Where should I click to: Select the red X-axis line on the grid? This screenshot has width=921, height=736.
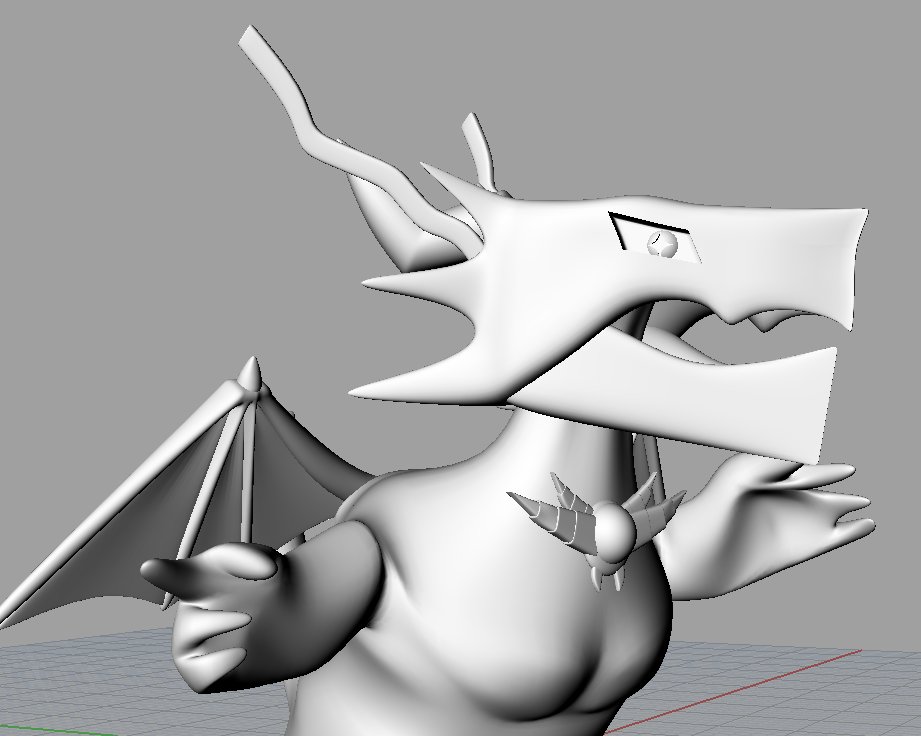point(734,691)
